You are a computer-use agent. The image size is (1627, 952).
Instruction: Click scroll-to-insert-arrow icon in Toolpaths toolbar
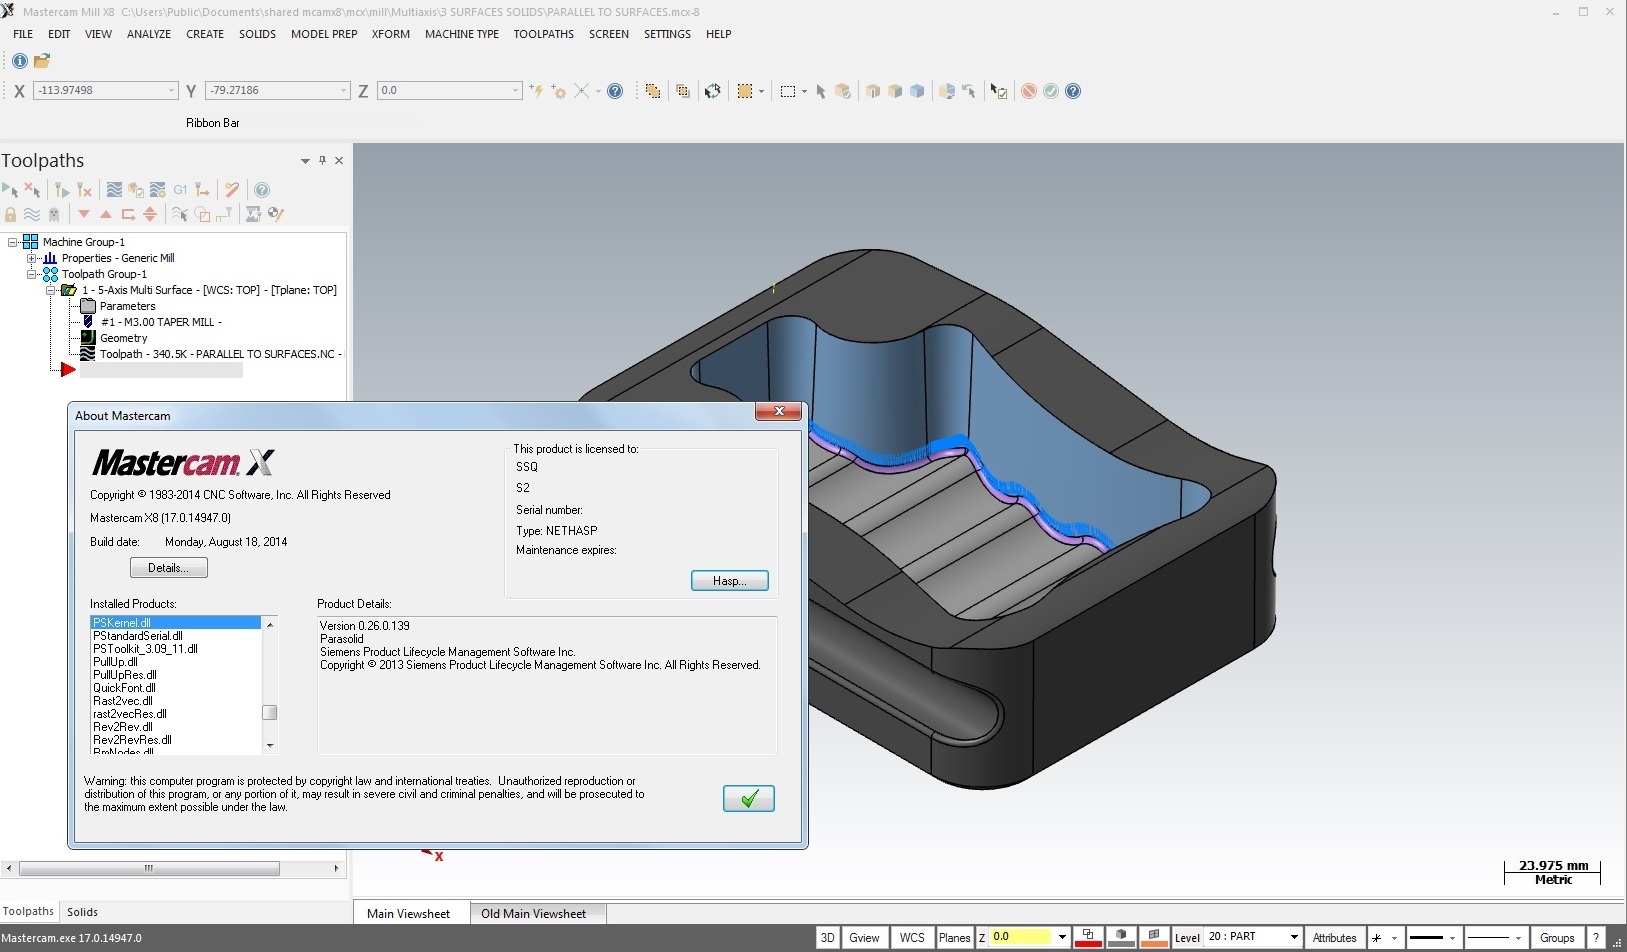coord(150,214)
